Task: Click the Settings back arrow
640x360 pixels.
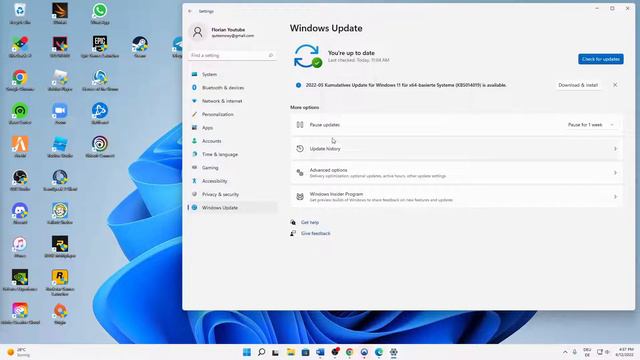Action: pos(190,11)
